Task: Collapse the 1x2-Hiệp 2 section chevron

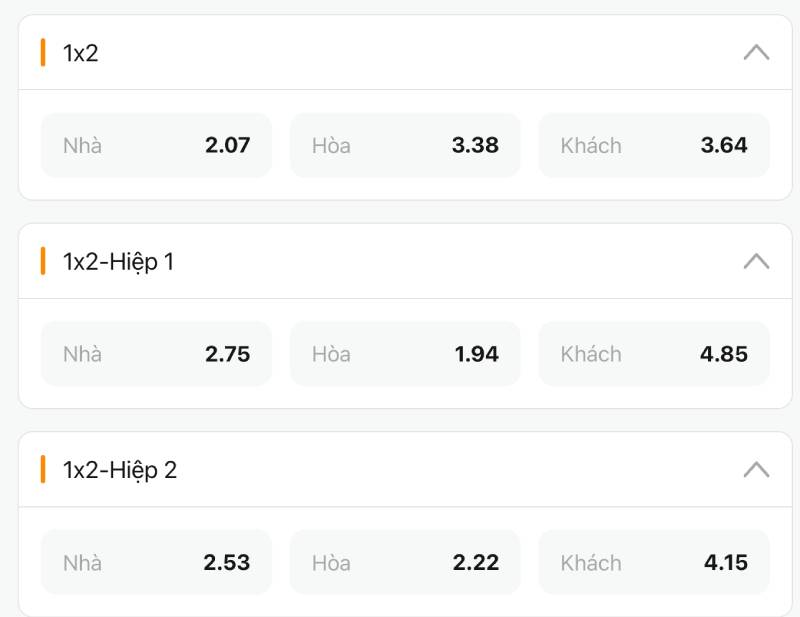Action: [756, 470]
